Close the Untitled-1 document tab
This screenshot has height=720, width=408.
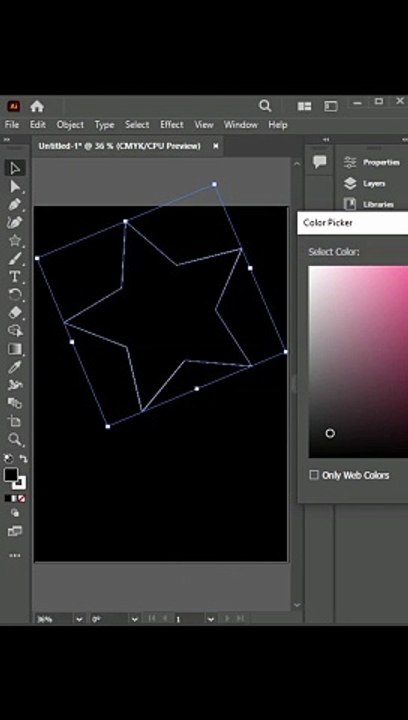pyautogui.click(x=216, y=146)
